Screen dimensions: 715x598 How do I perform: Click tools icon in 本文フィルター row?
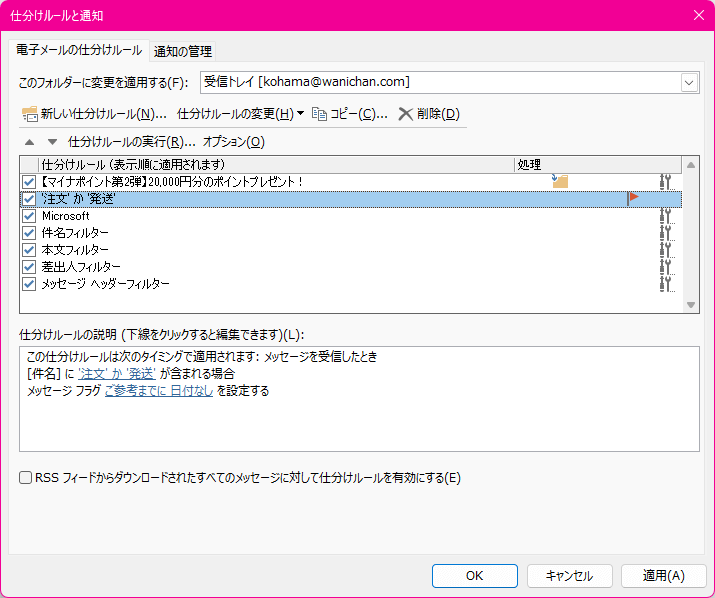667,250
